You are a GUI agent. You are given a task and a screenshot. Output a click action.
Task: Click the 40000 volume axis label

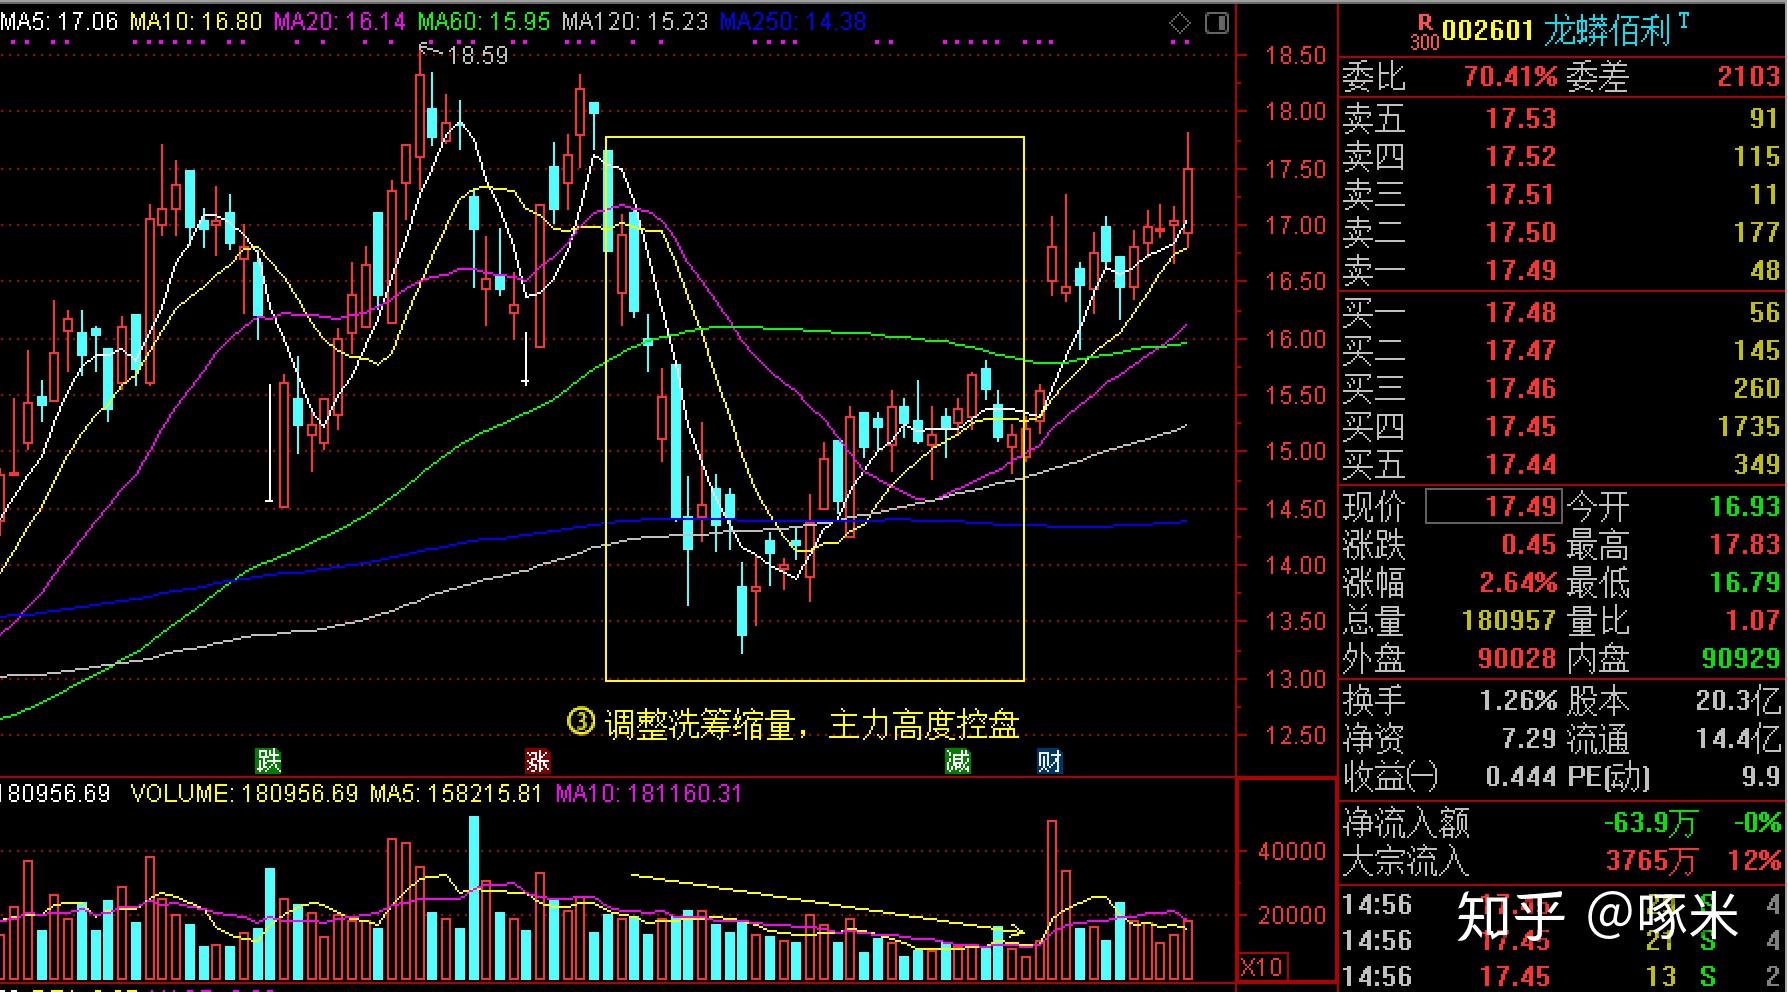click(x=1292, y=852)
